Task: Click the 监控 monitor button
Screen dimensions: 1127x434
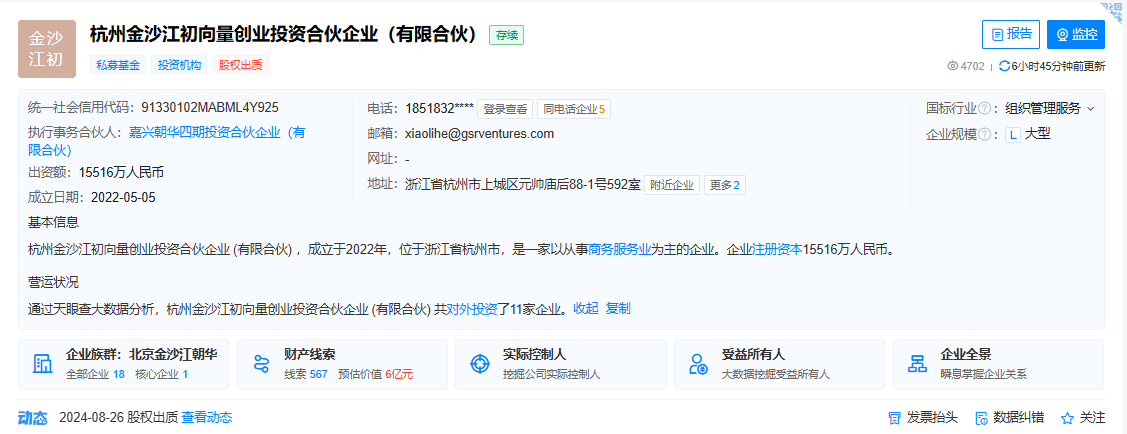Action: coord(1075,34)
